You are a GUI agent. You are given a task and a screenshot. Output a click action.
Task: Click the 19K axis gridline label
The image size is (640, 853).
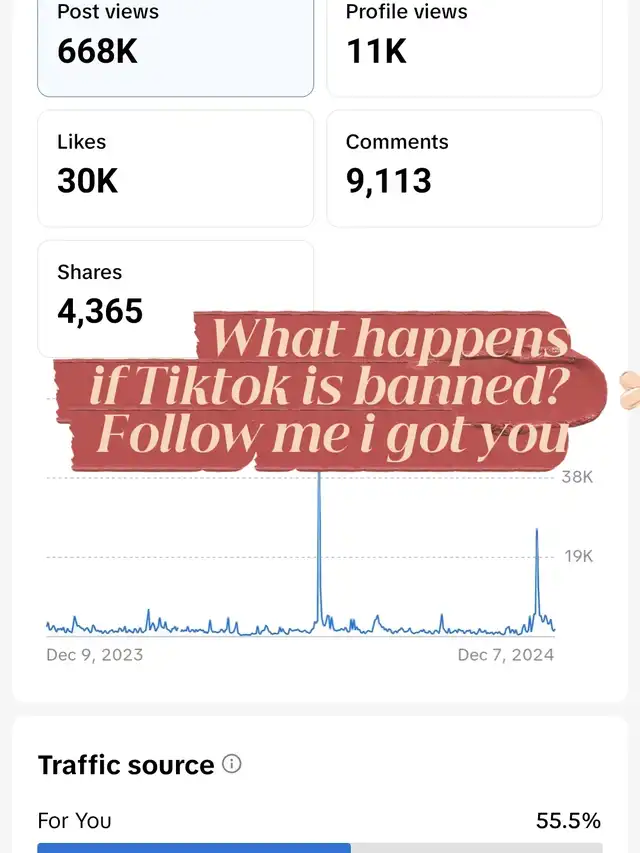click(579, 556)
